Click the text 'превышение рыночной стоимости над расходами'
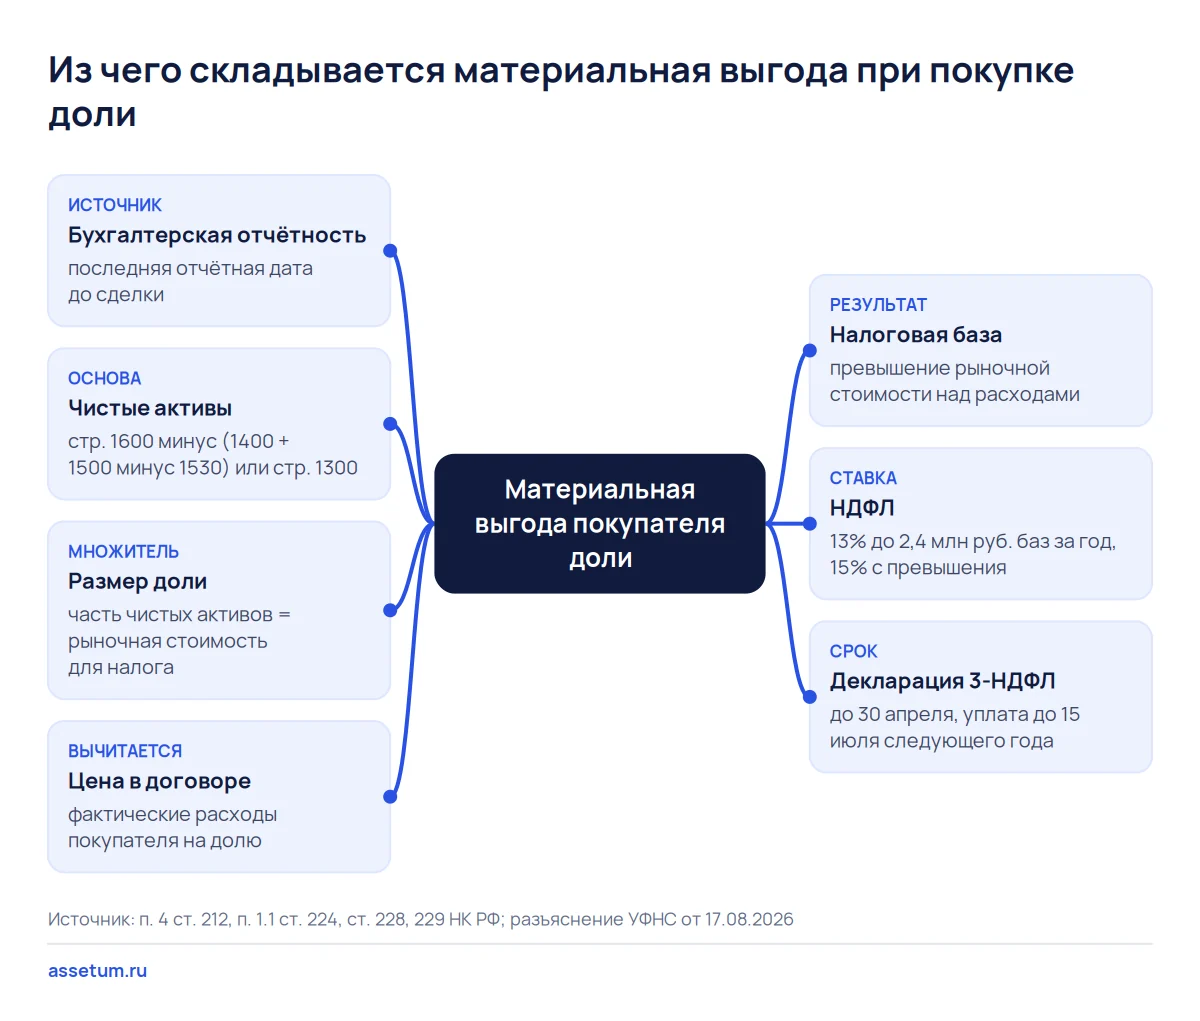Image resolution: width=1200 pixels, height=1021 pixels. coord(955,381)
